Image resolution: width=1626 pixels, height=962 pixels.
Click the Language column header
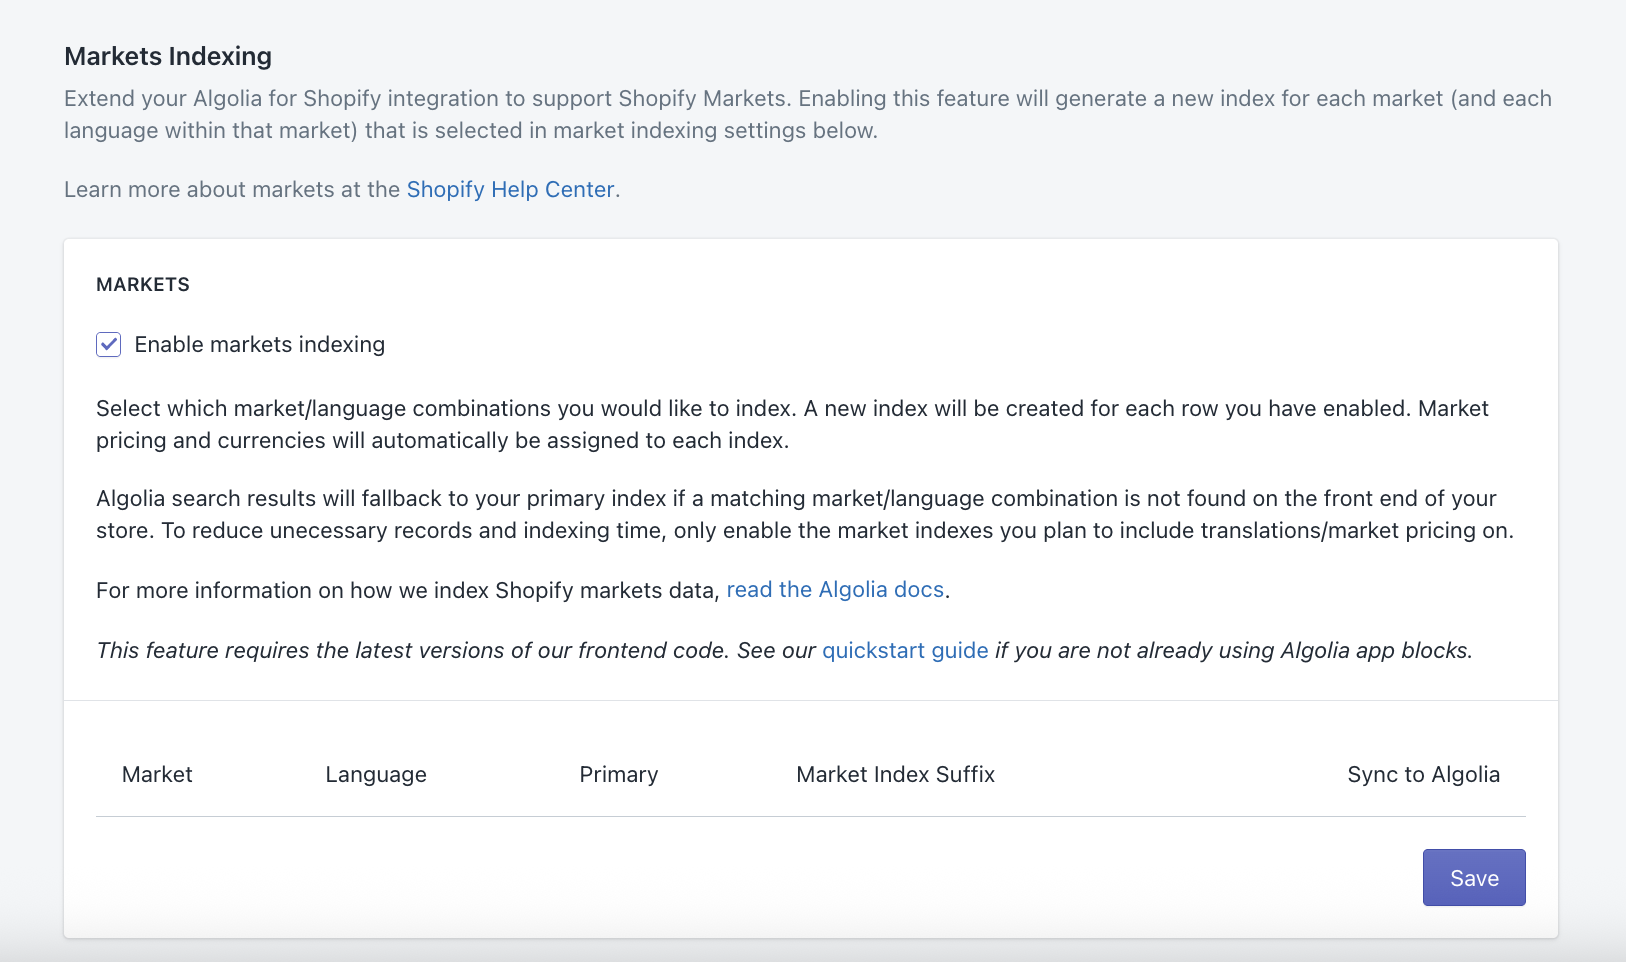click(x=376, y=775)
